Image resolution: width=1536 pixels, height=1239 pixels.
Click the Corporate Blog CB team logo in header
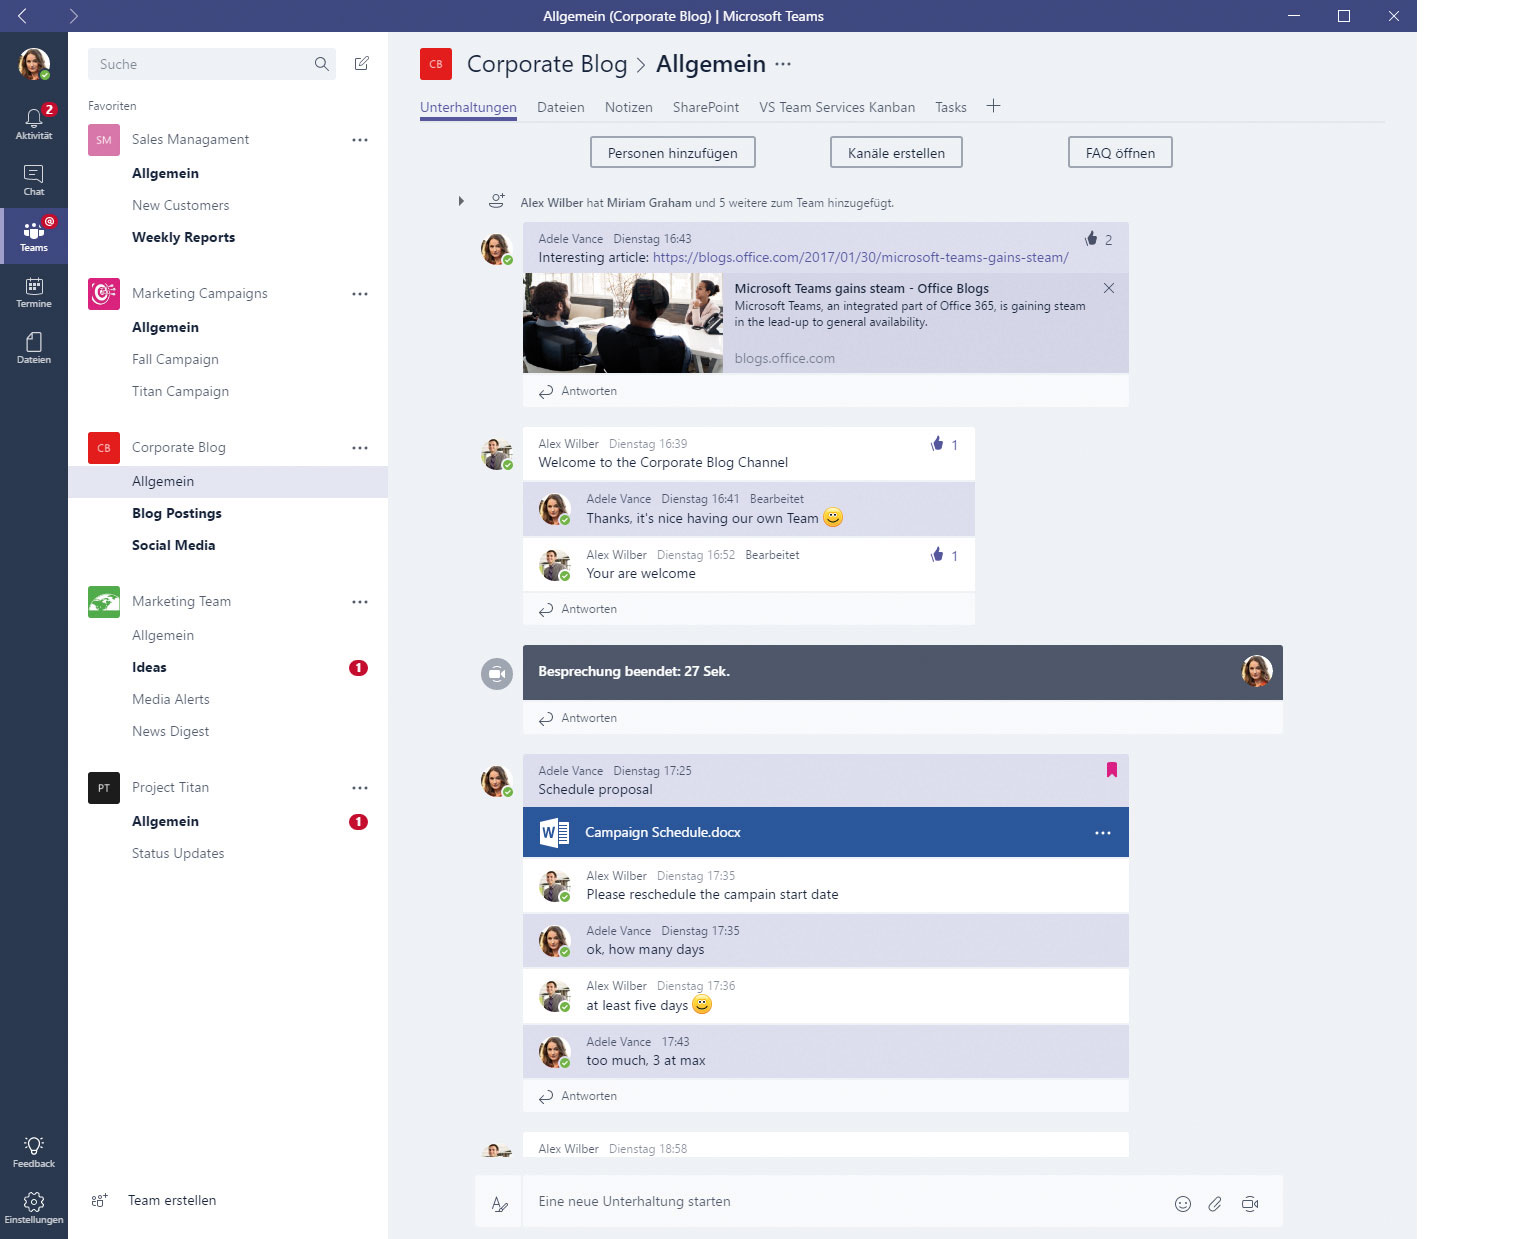436,64
